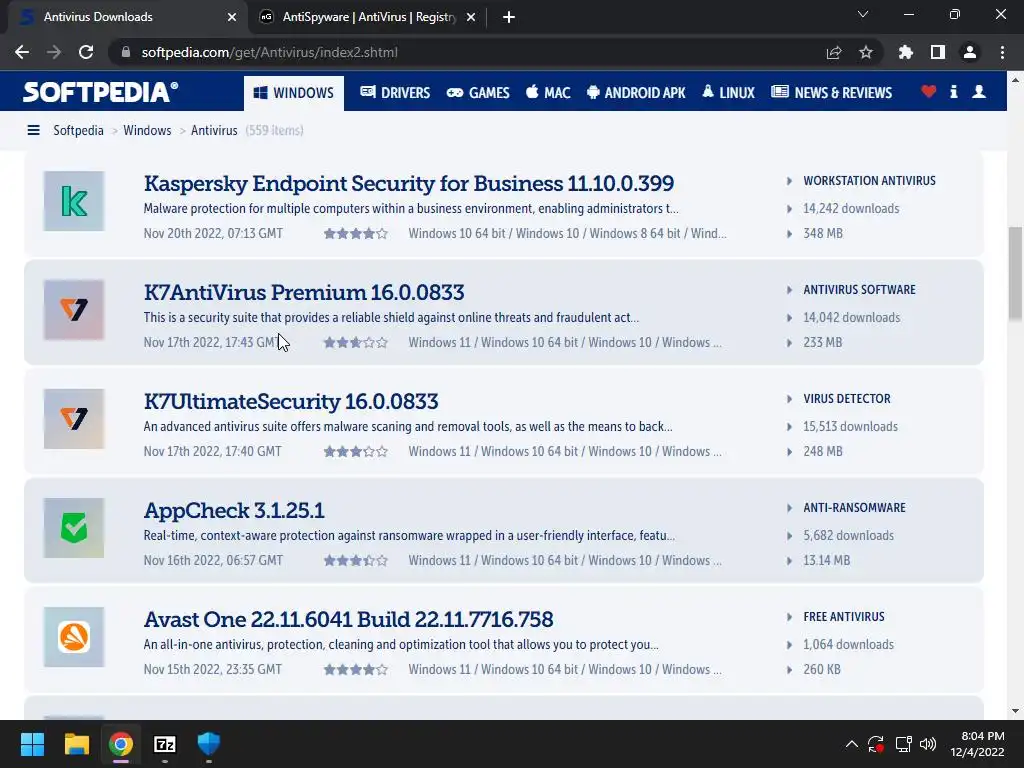Image resolution: width=1024 pixels, height=768 pixels.
Task: Click the red heart favorites icon
Action: pyautogui.click(x=928, y=92)
